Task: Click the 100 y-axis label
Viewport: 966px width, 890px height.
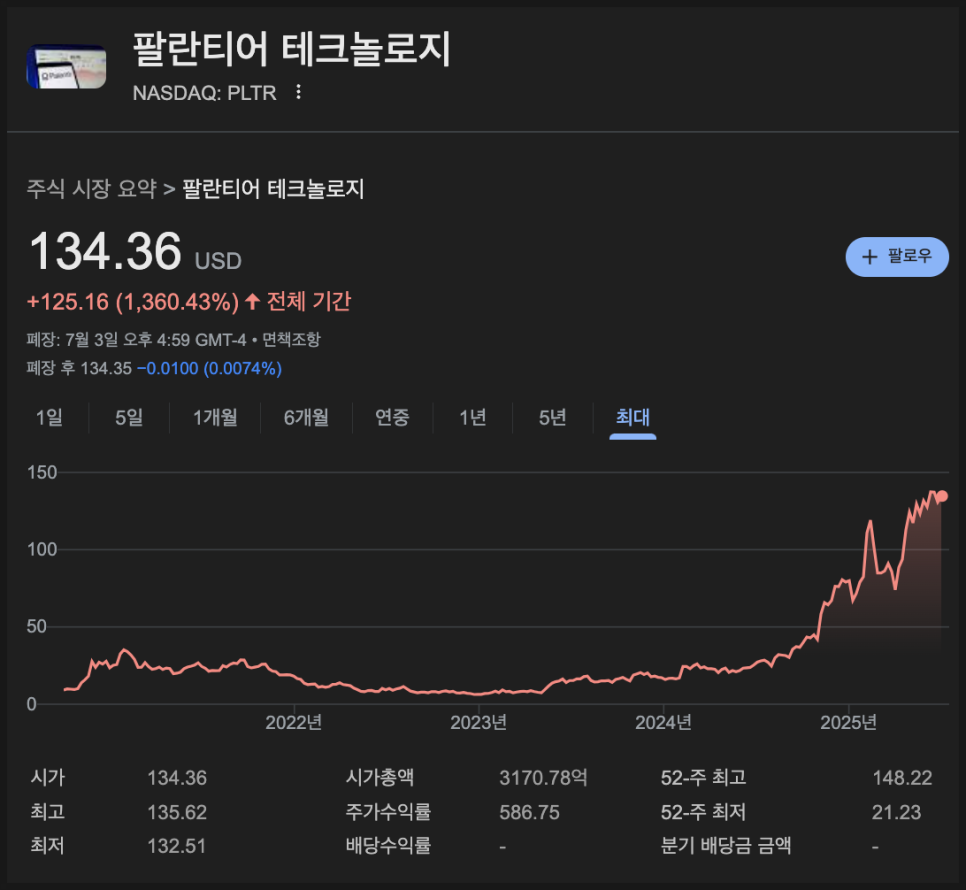Action: [x=42, y=549]
